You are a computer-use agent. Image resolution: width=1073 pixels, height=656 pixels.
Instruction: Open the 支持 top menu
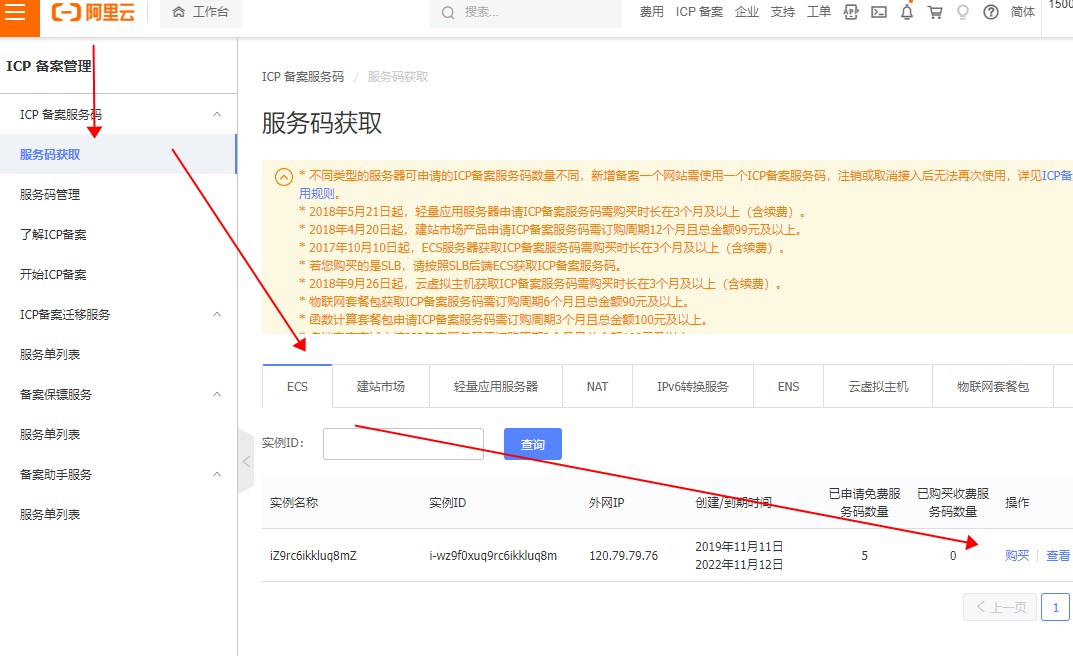(x=783, y=12)
